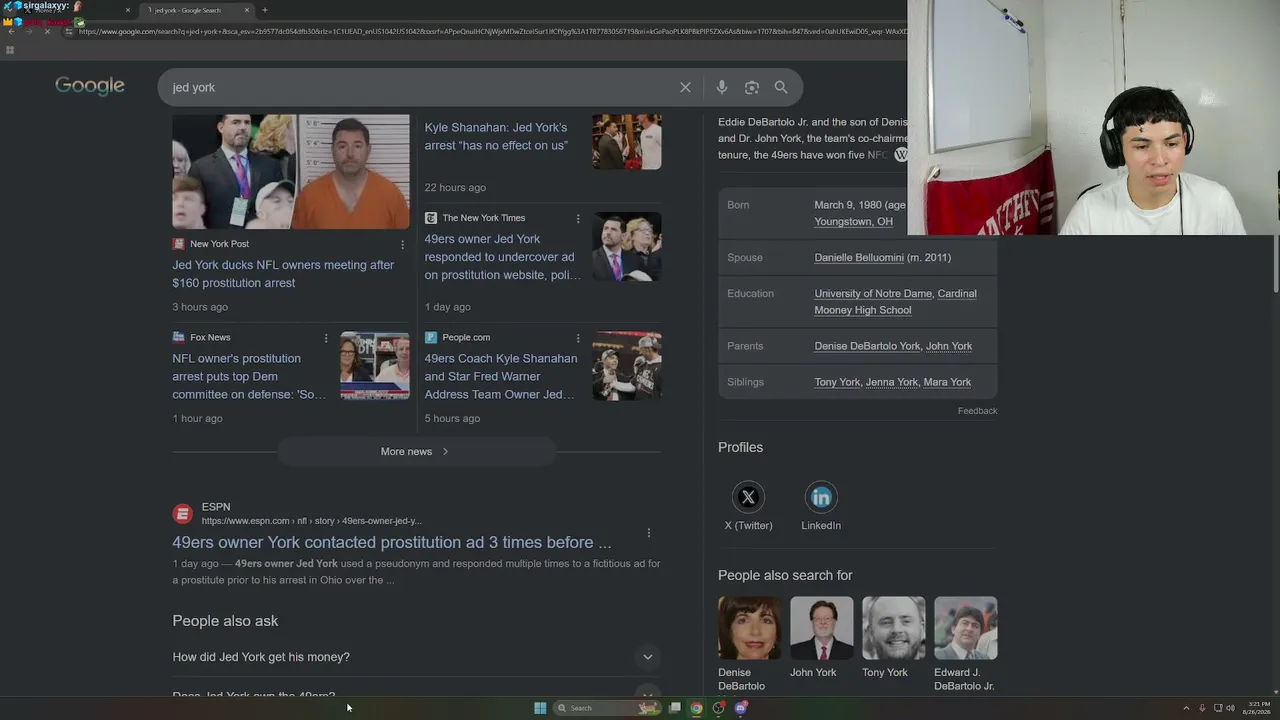The width and height of the screenshot is (1280, 720).
Task: Stop loading the page
Action: tap(47, 31)
